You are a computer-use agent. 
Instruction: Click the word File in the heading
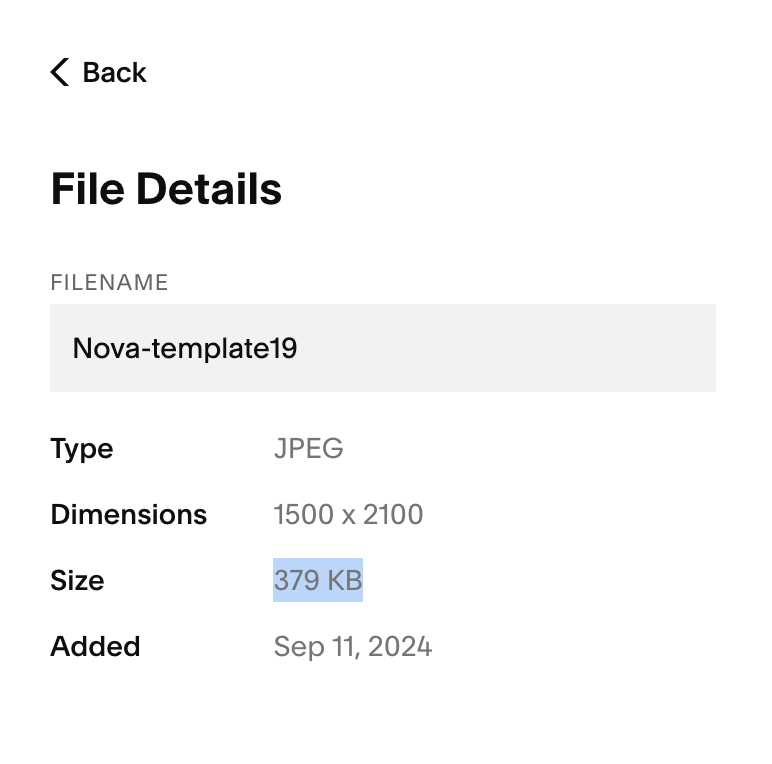coord(88,189)
